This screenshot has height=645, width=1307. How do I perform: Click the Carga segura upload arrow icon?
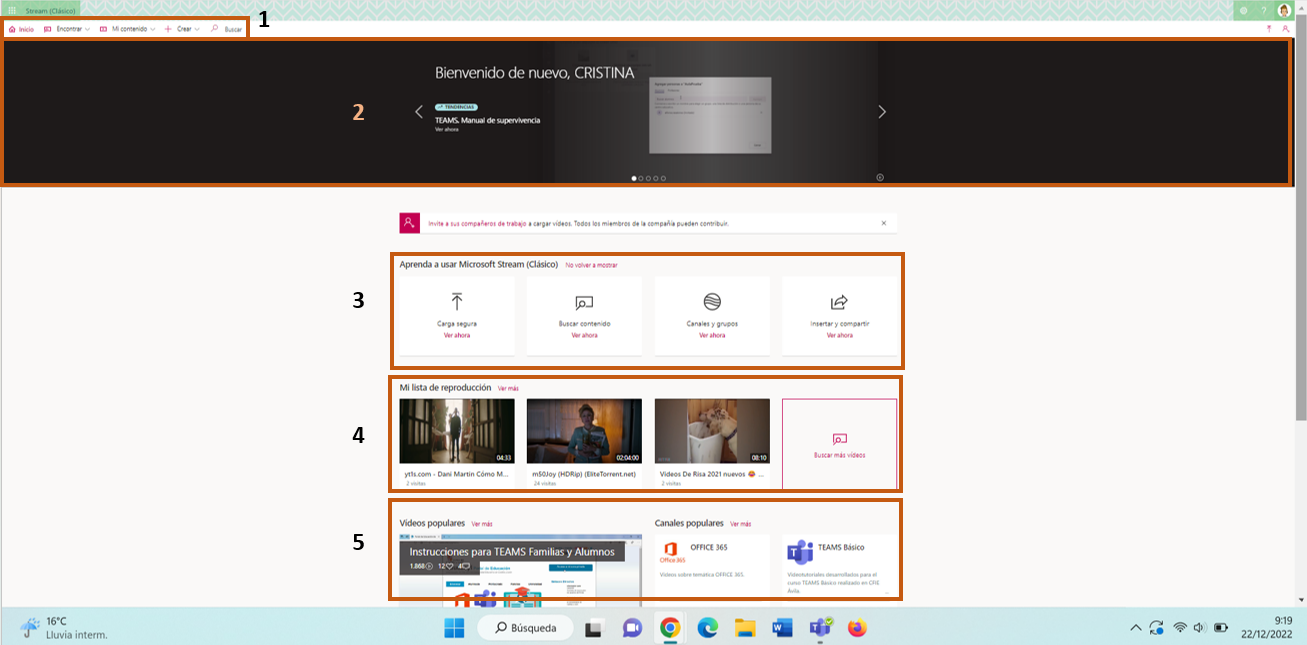[x=457, y=302]
